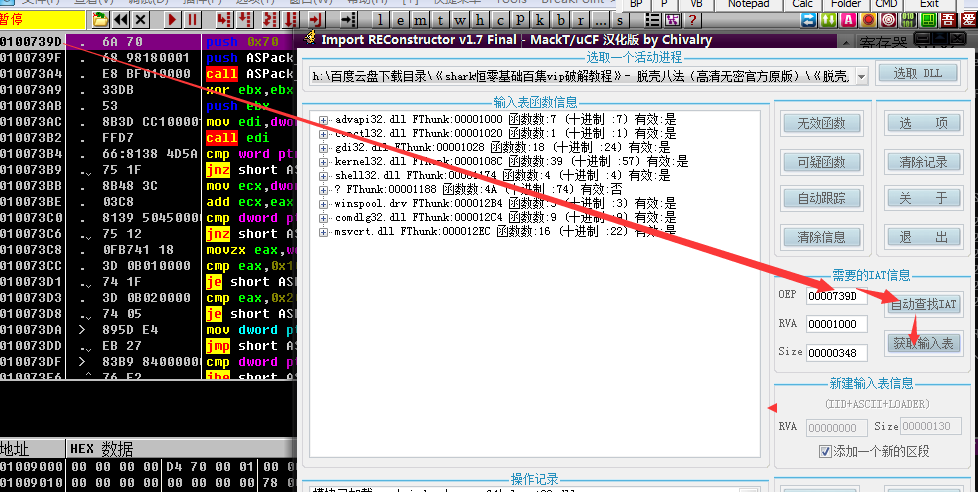Screen dimensions: 978x492
Task: Open executable modules window with 'e' button
Action: pyautogui.click(x=401, y=19)
